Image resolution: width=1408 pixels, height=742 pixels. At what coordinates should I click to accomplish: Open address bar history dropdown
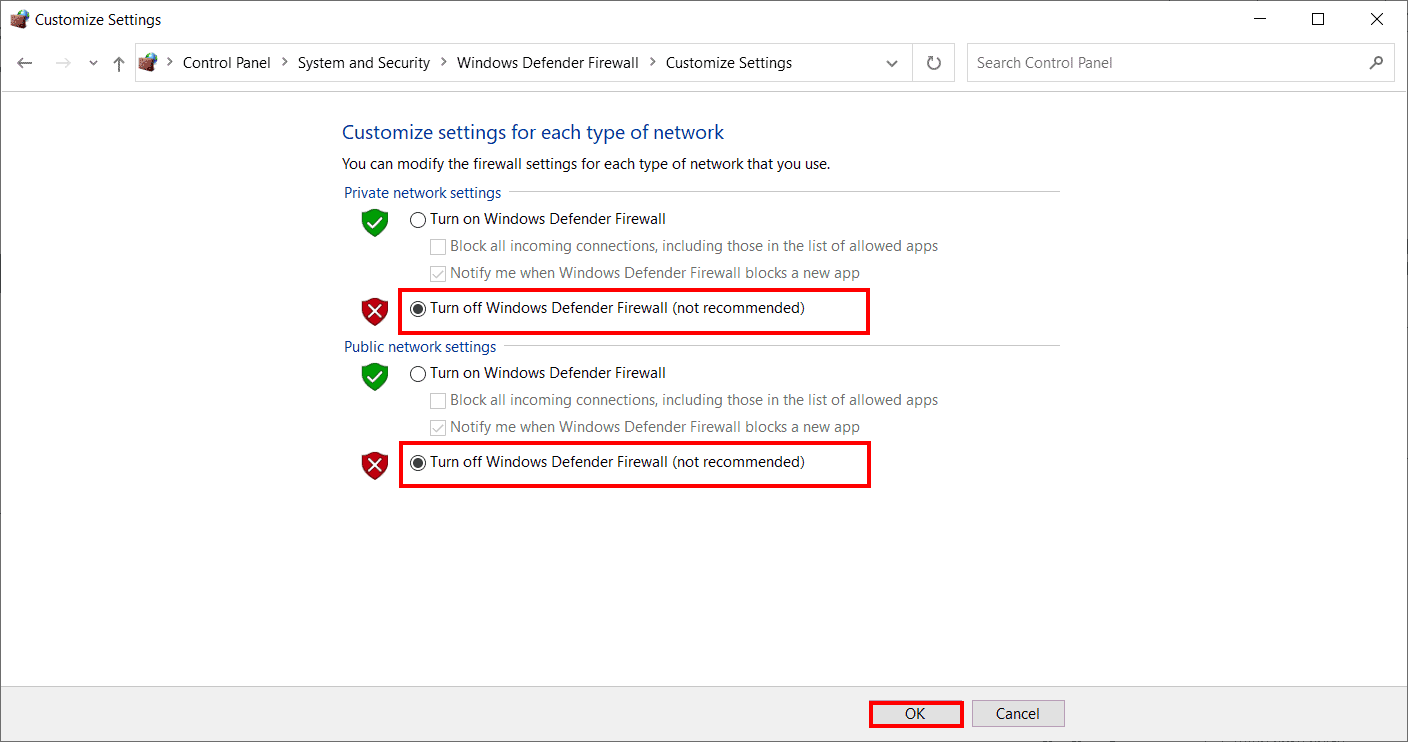892,63
